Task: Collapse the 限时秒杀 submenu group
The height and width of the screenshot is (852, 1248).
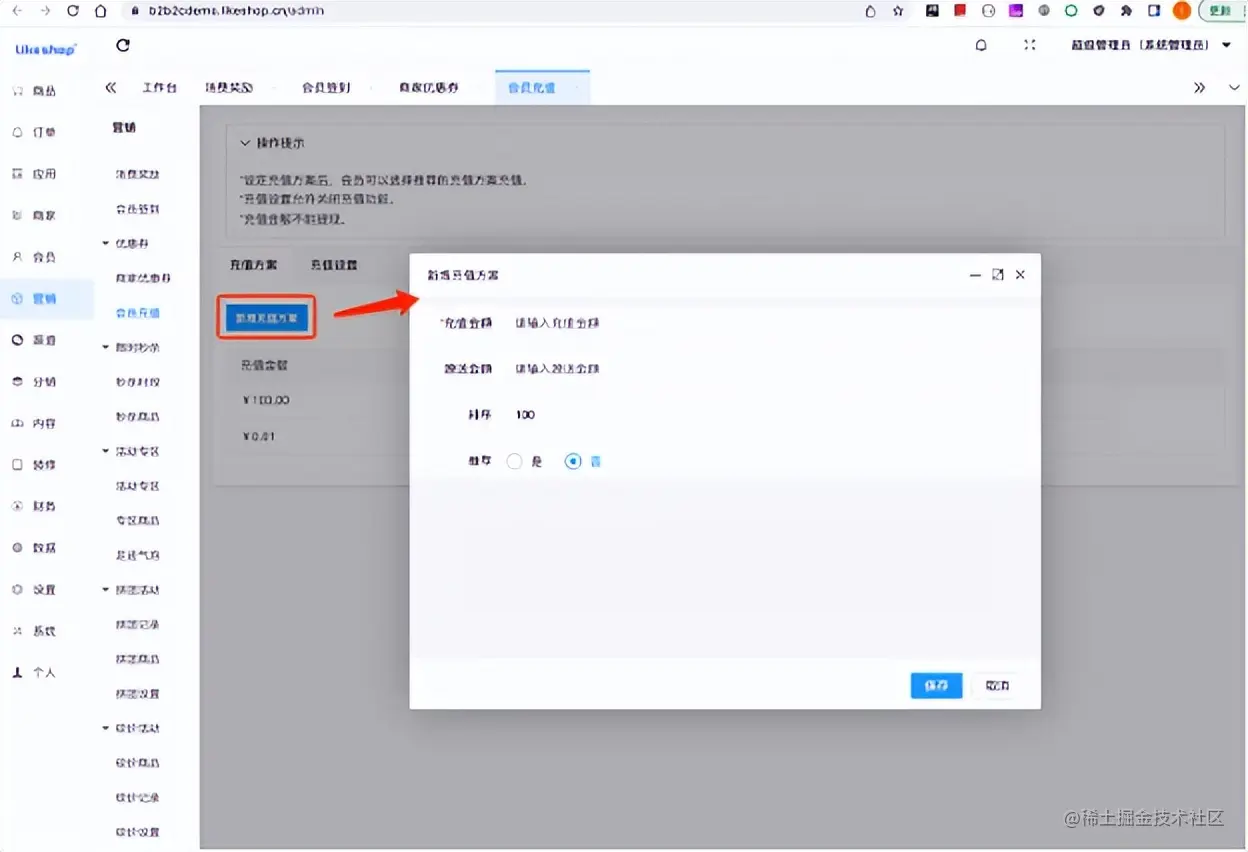Action: click(107, 347)
